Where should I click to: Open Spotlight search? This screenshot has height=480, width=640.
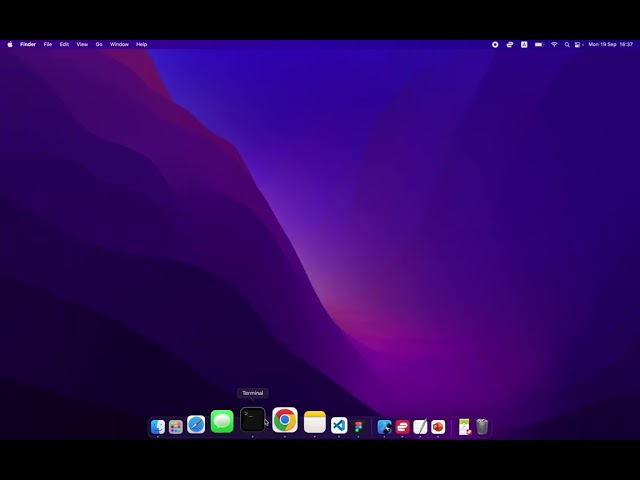(x=567, y=44)
